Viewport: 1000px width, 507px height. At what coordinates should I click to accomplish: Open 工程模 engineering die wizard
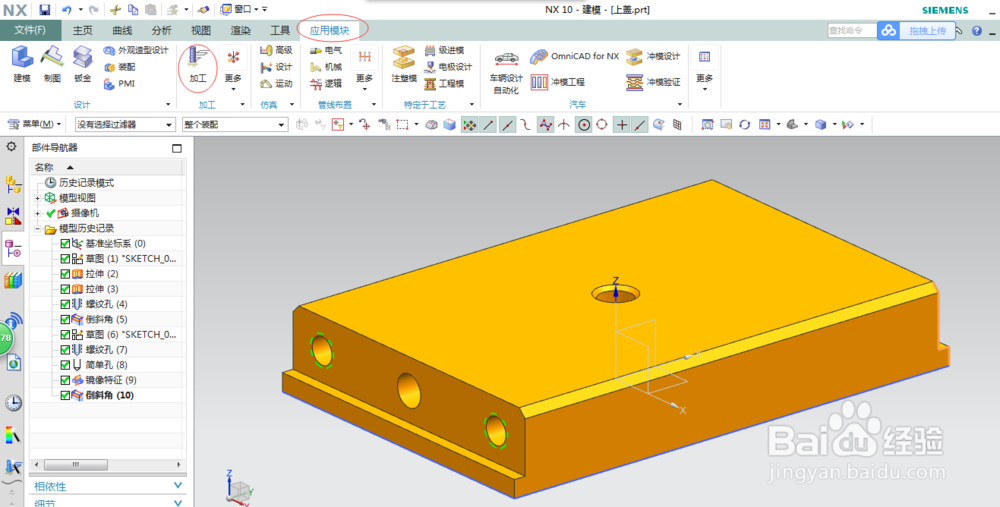[445, 84]
